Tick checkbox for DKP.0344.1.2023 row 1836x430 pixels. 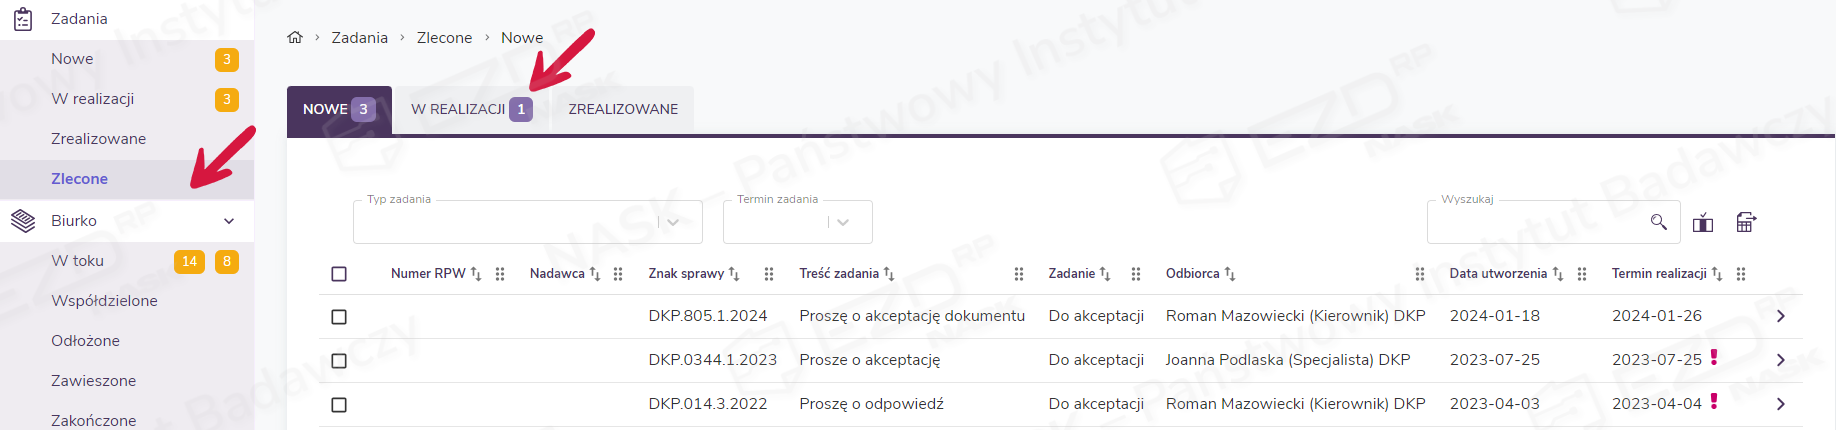tap(339, 361)
